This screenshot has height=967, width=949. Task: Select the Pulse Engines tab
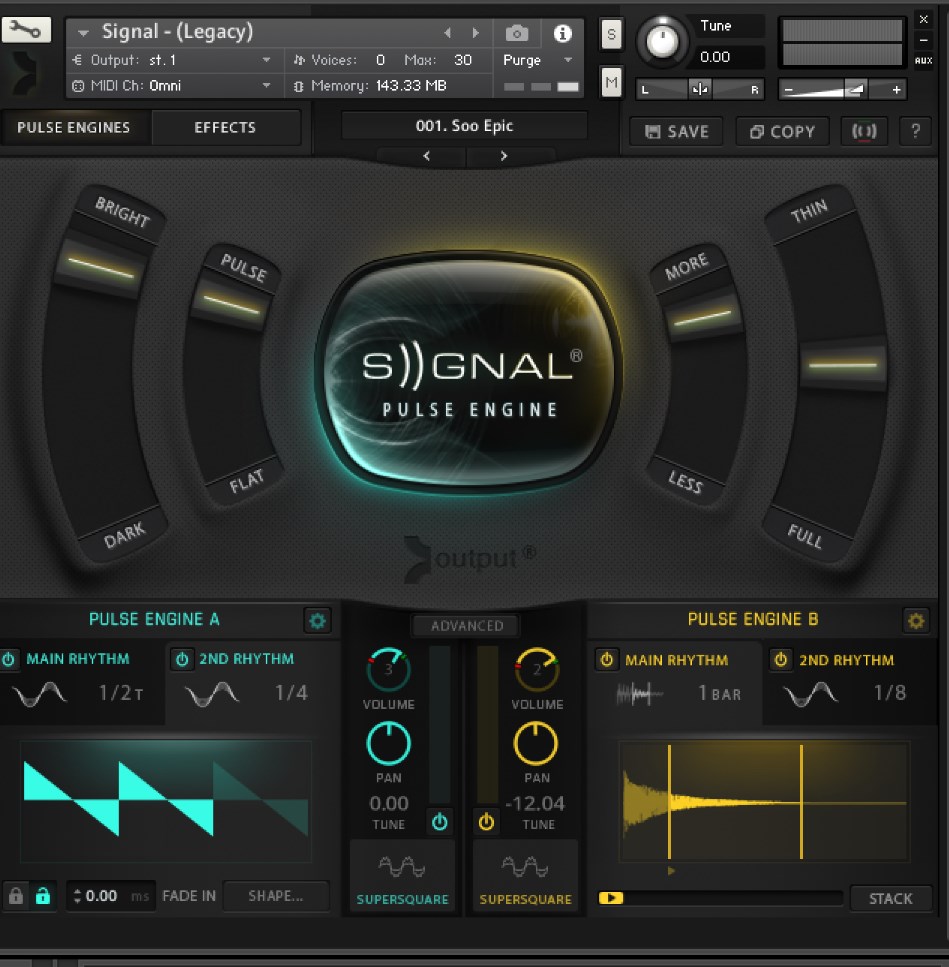(x=73, y=128)
